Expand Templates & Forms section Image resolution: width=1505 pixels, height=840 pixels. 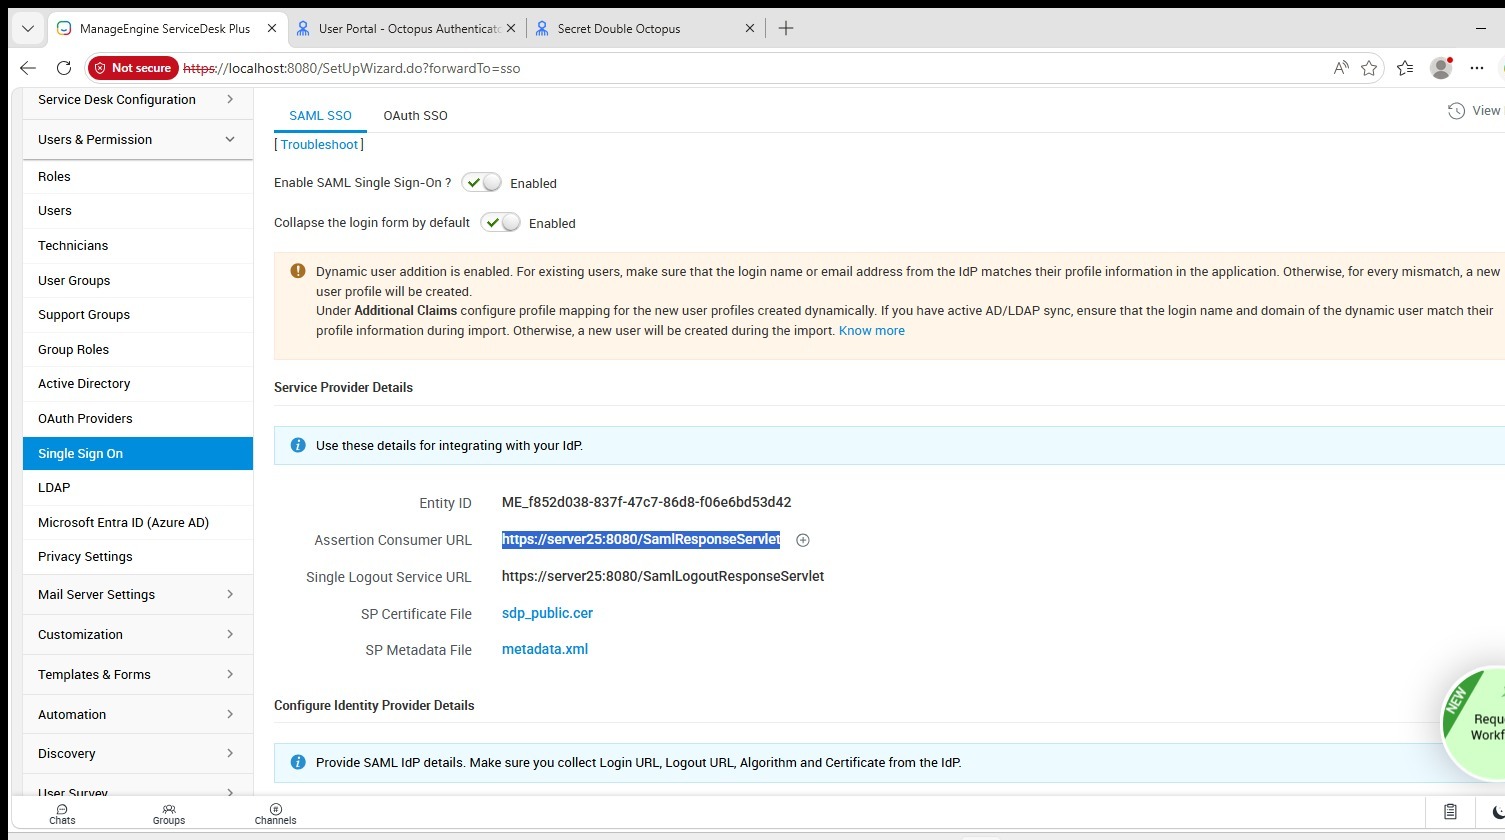click(138, 675)
